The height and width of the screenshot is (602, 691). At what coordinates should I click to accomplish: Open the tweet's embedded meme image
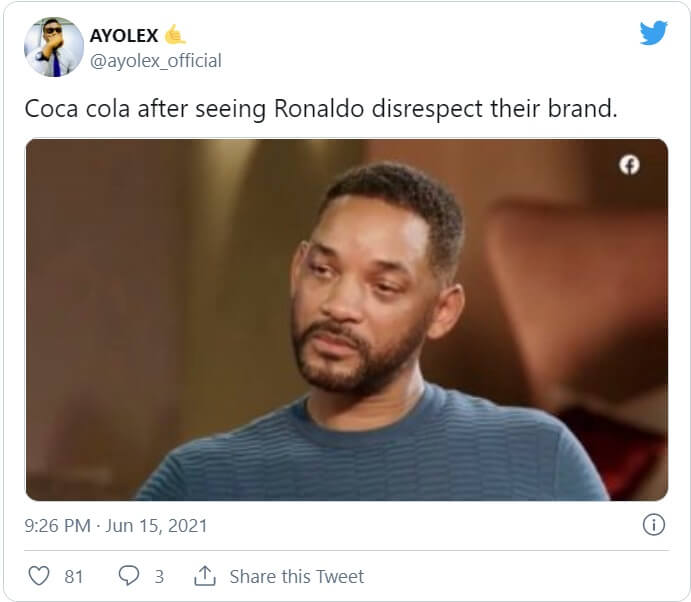(x=346, y=319)
